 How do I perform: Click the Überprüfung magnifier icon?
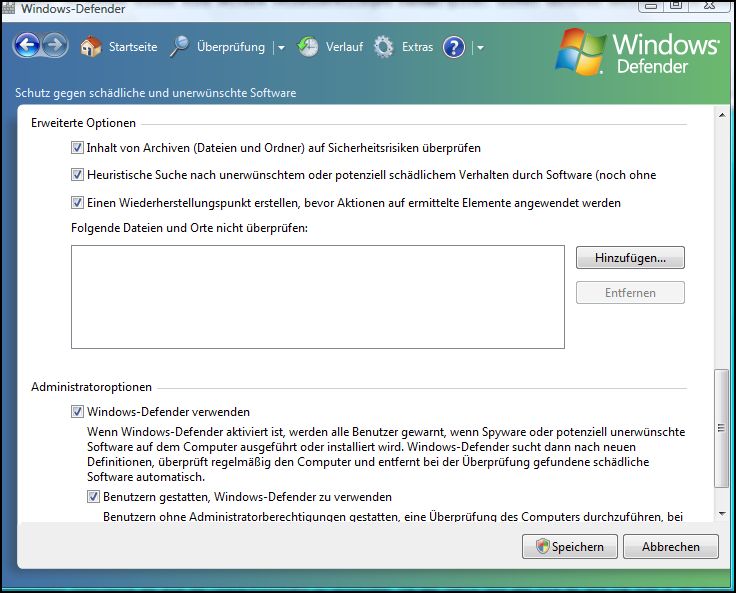click(179, 46)
